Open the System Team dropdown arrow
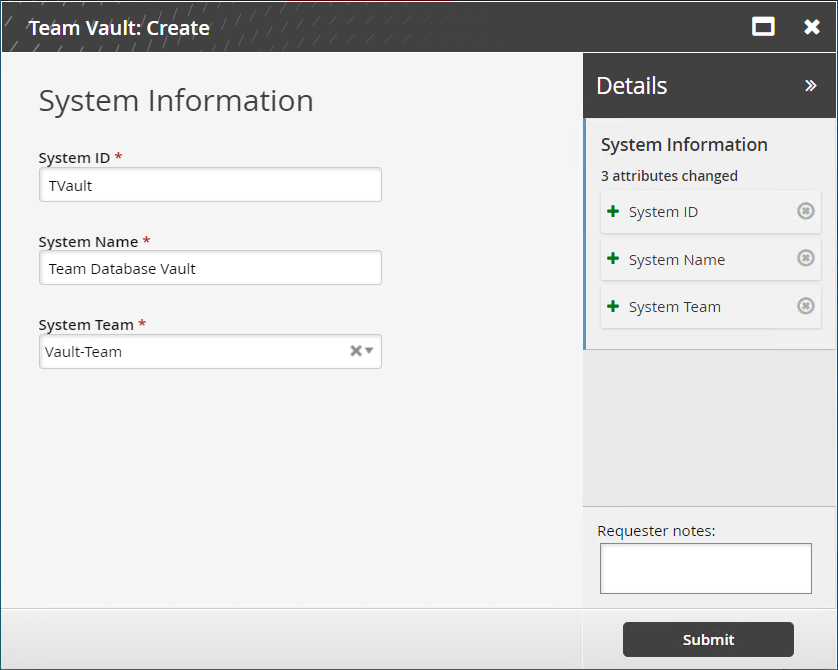 pos(369,351)
